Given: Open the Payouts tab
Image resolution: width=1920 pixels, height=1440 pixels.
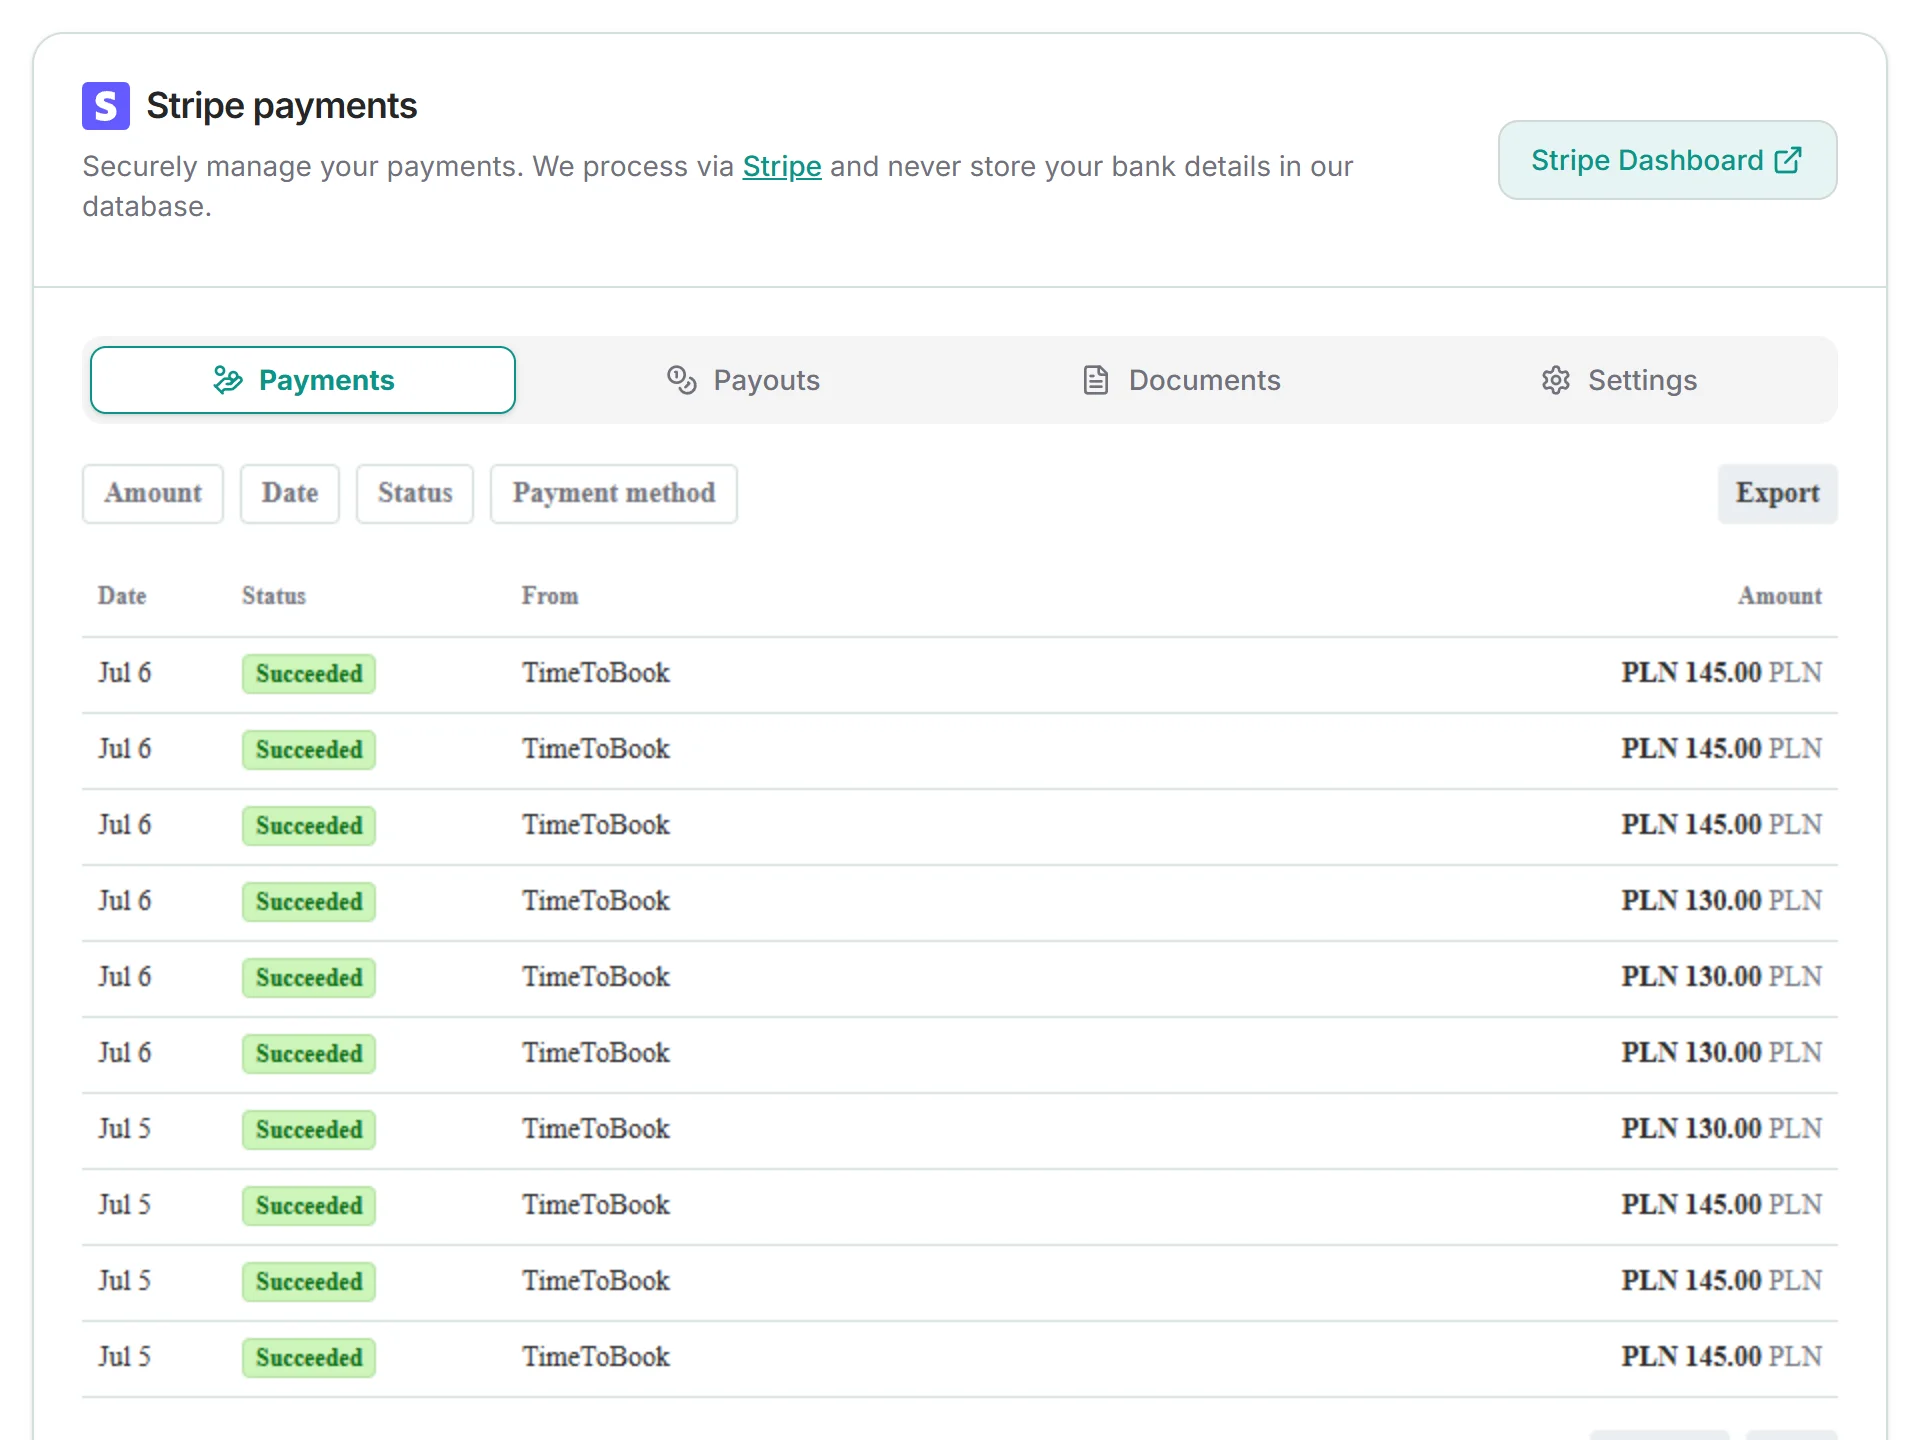Looking at the screenshot, I should pyautogui.click(x=743, y=380).
